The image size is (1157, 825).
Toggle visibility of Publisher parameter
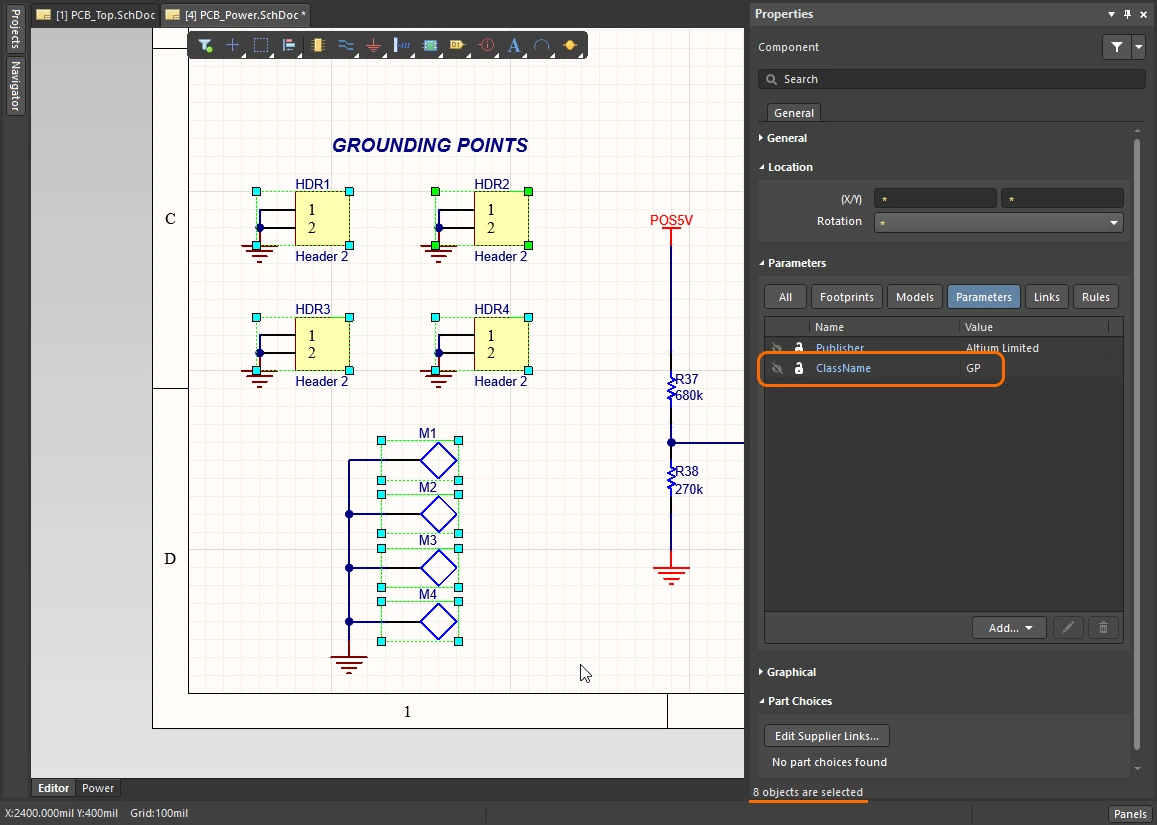[x=776, y=348]
